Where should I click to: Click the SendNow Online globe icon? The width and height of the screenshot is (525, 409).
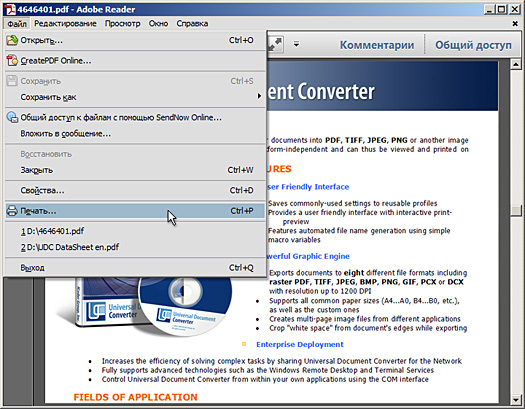(12, 117)
